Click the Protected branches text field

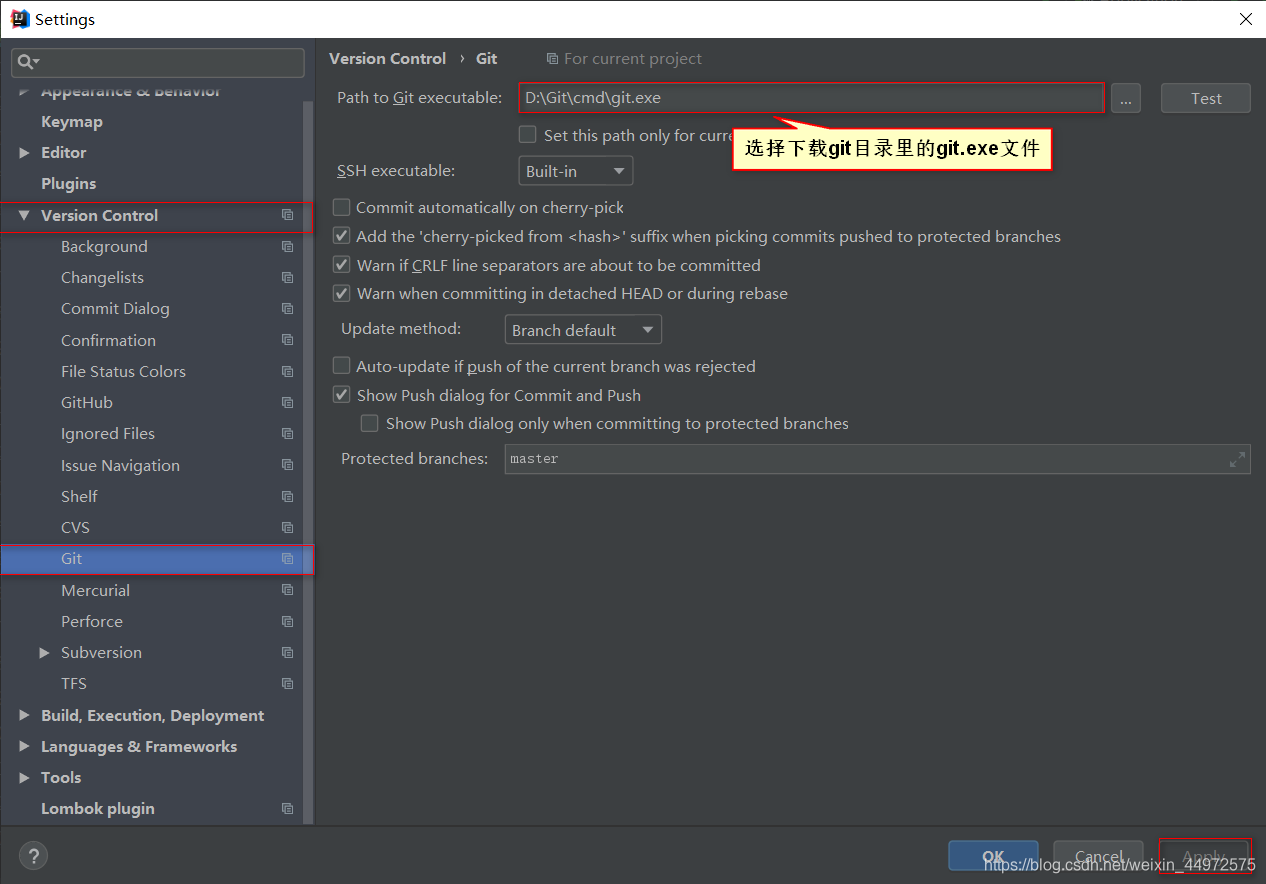pos(878,459)
